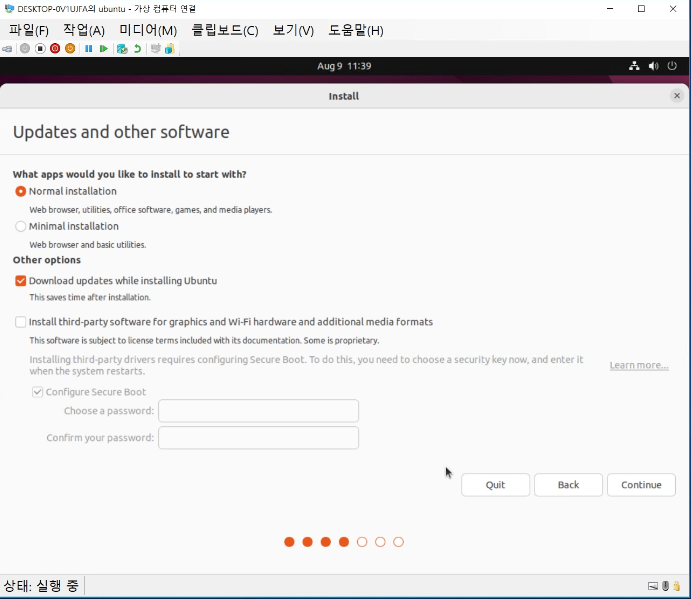Image resolution: width=691 pixels, height=599 pixels.
Task: Click the Back button
Action: (568, 485)
